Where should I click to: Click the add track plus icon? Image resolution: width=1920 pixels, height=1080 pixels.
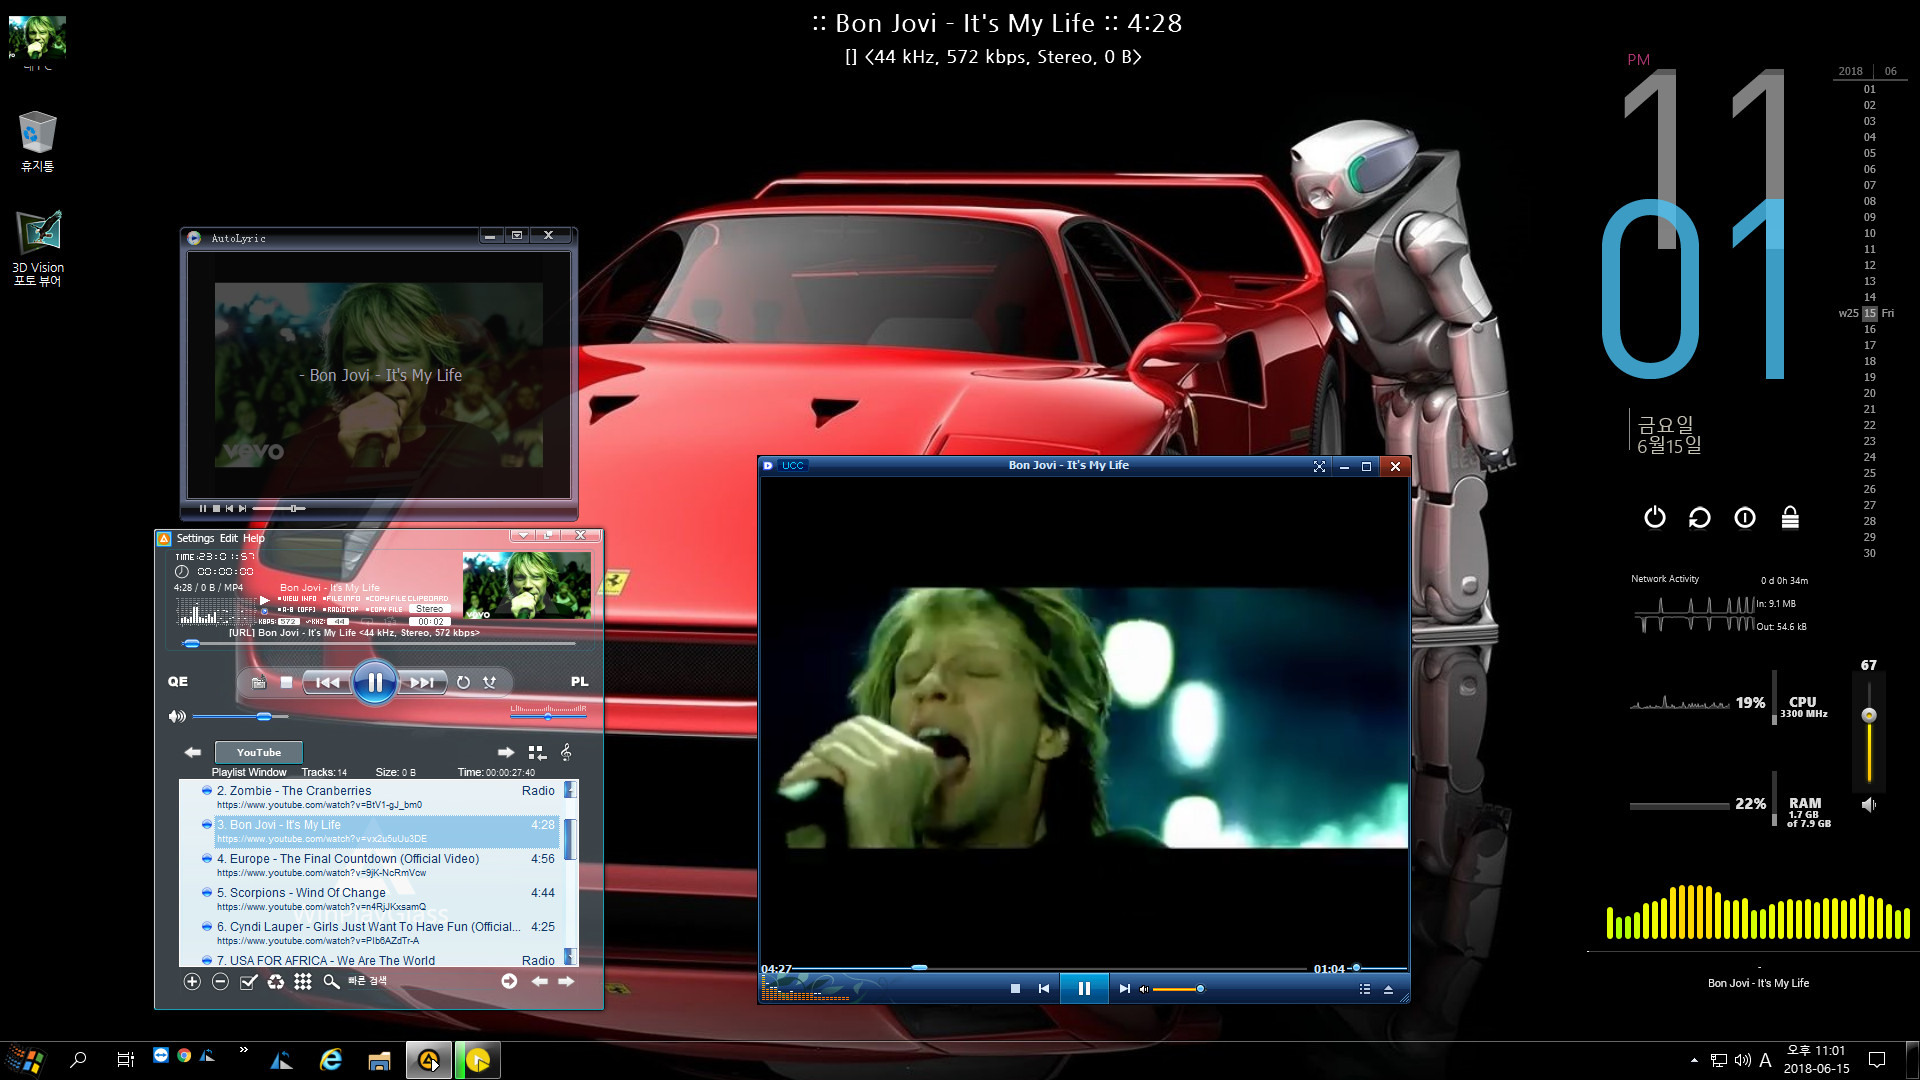tap(192, 982)
